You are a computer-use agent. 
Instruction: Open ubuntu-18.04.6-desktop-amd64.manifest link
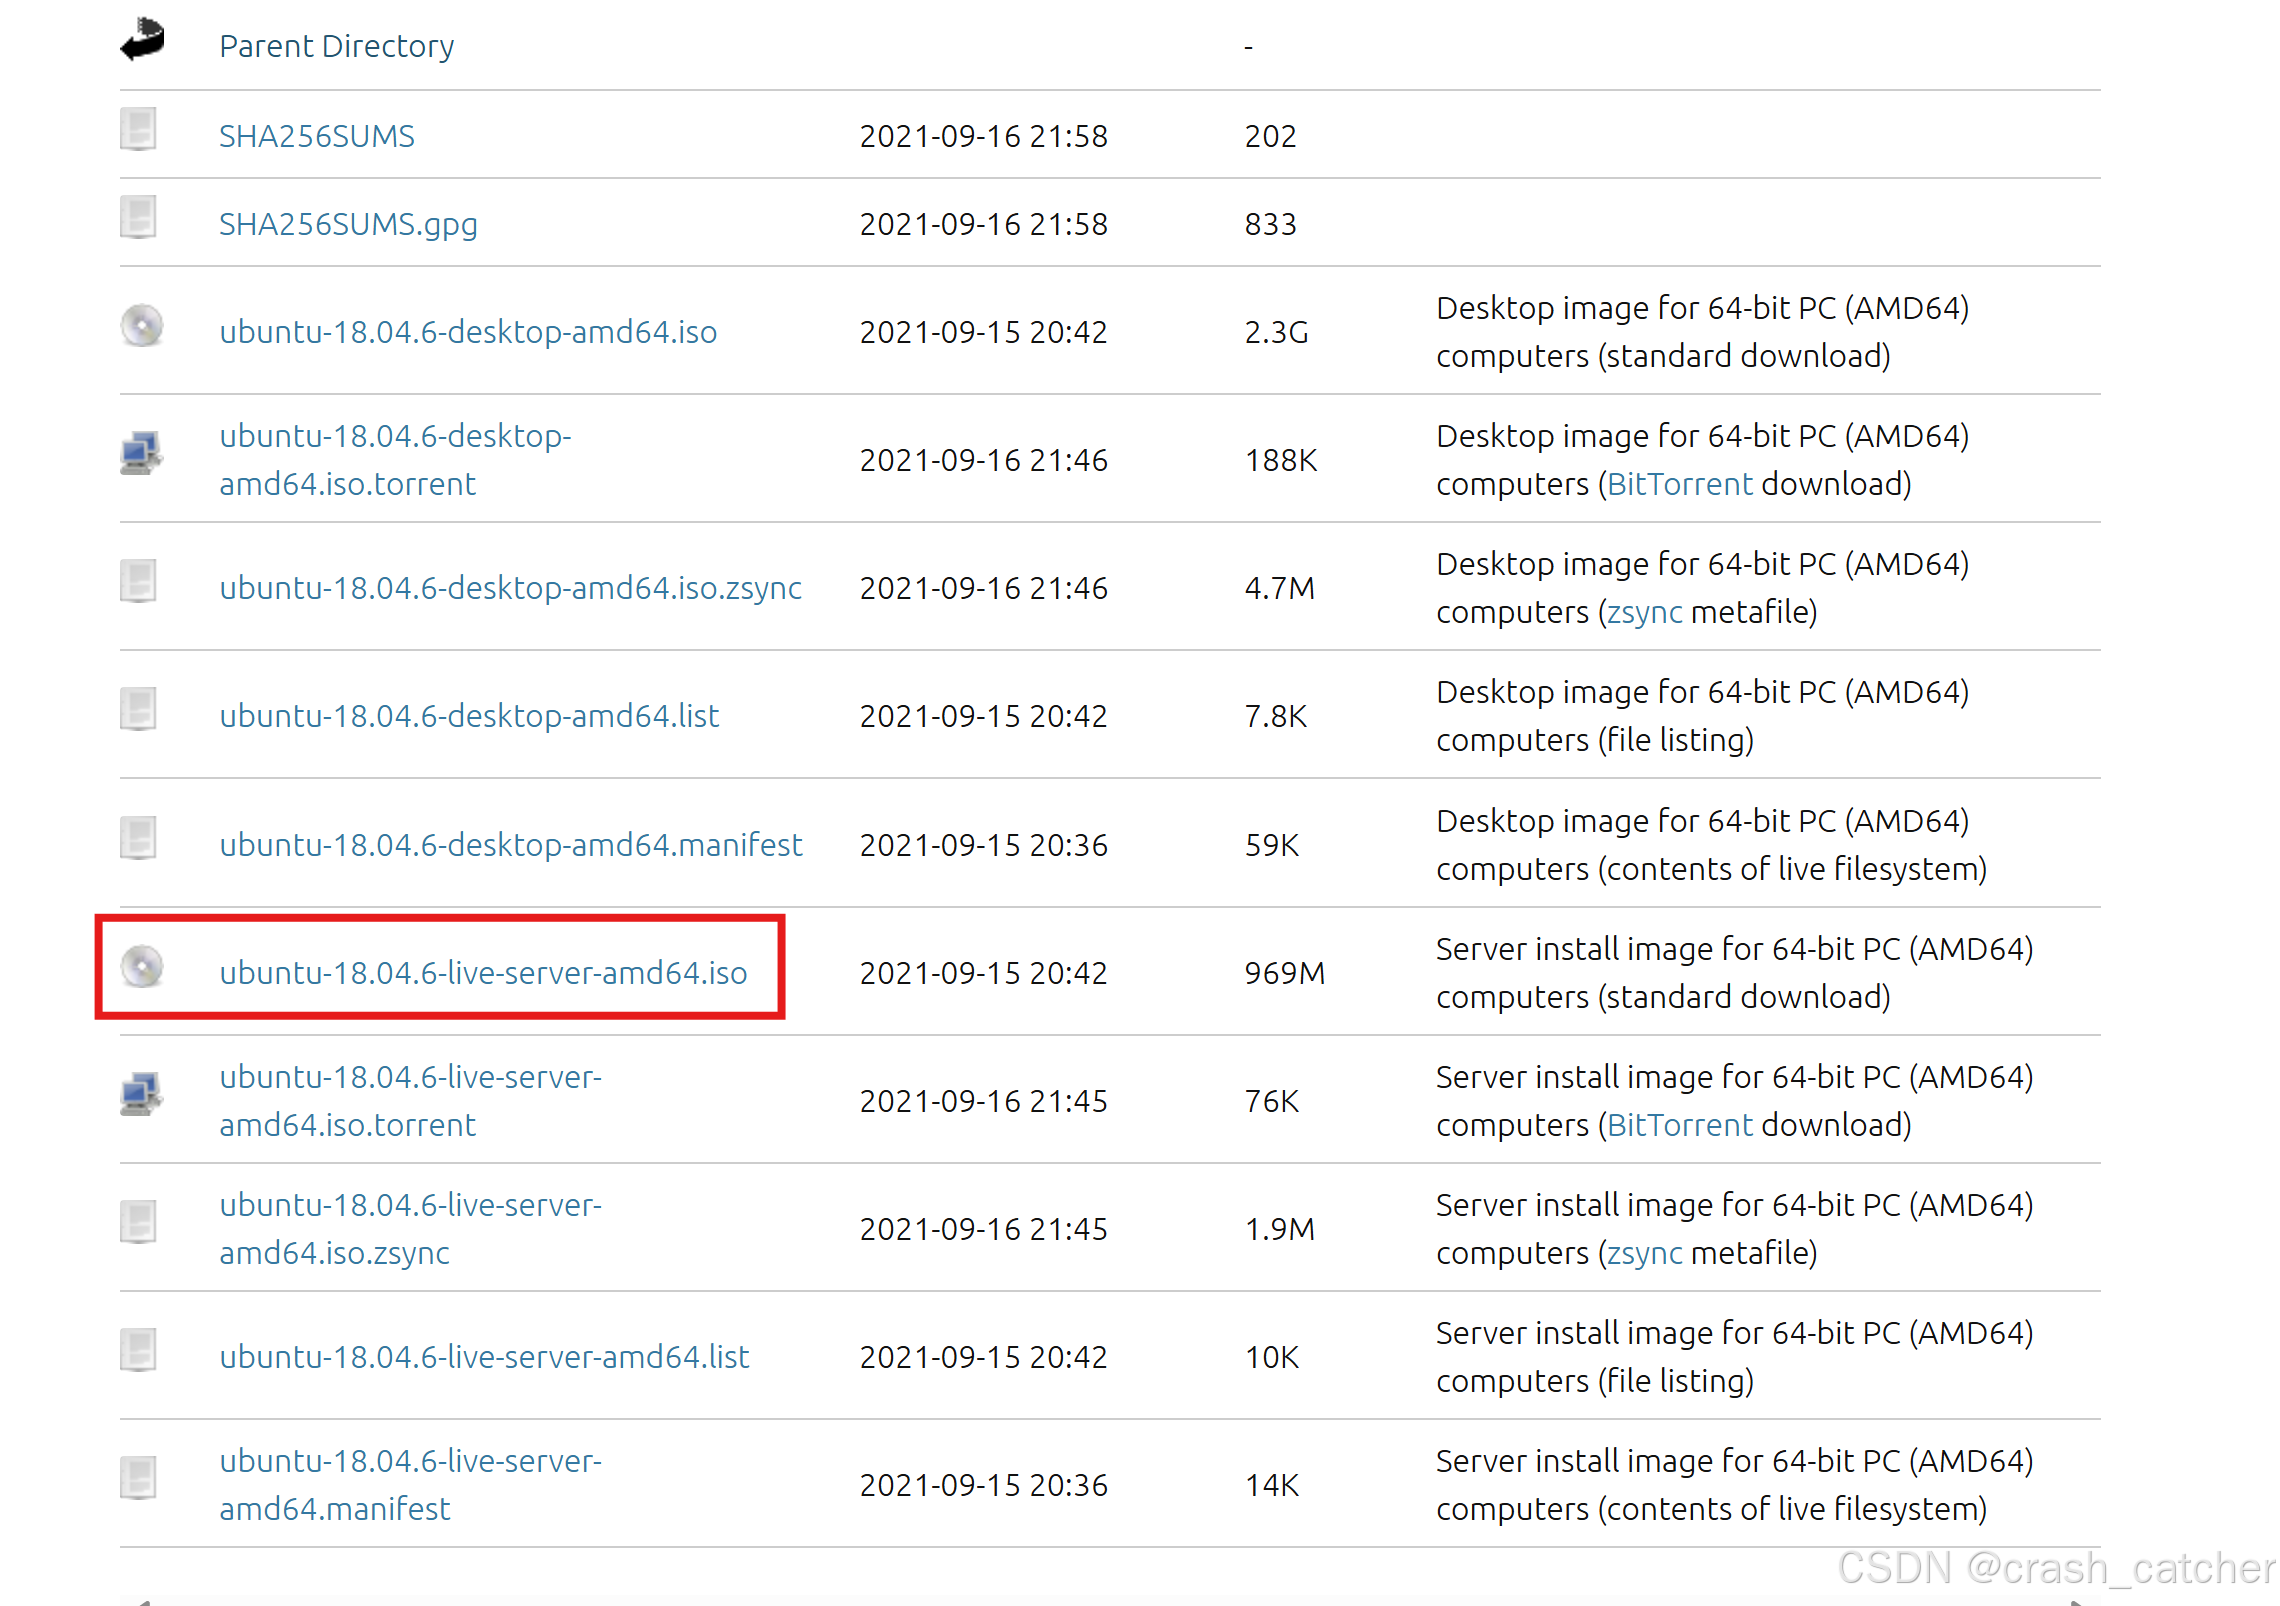(510, 845)
